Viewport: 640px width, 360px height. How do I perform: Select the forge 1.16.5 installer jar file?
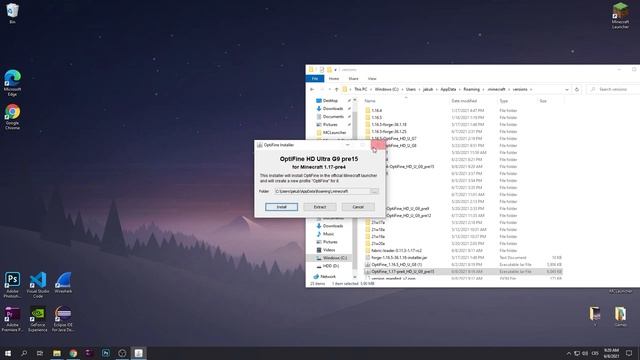point(399,258)
